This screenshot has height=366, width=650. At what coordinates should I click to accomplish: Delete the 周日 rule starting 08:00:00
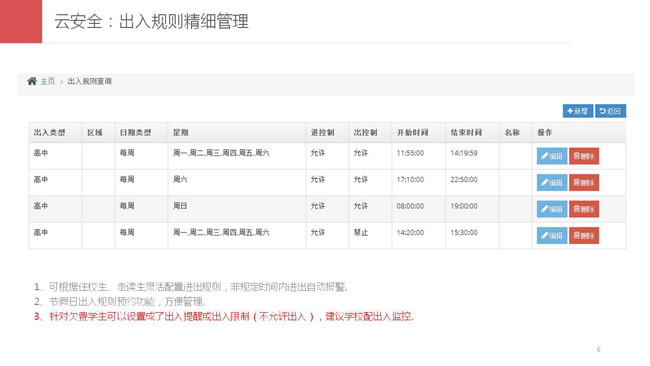click(x=584, y=209)
